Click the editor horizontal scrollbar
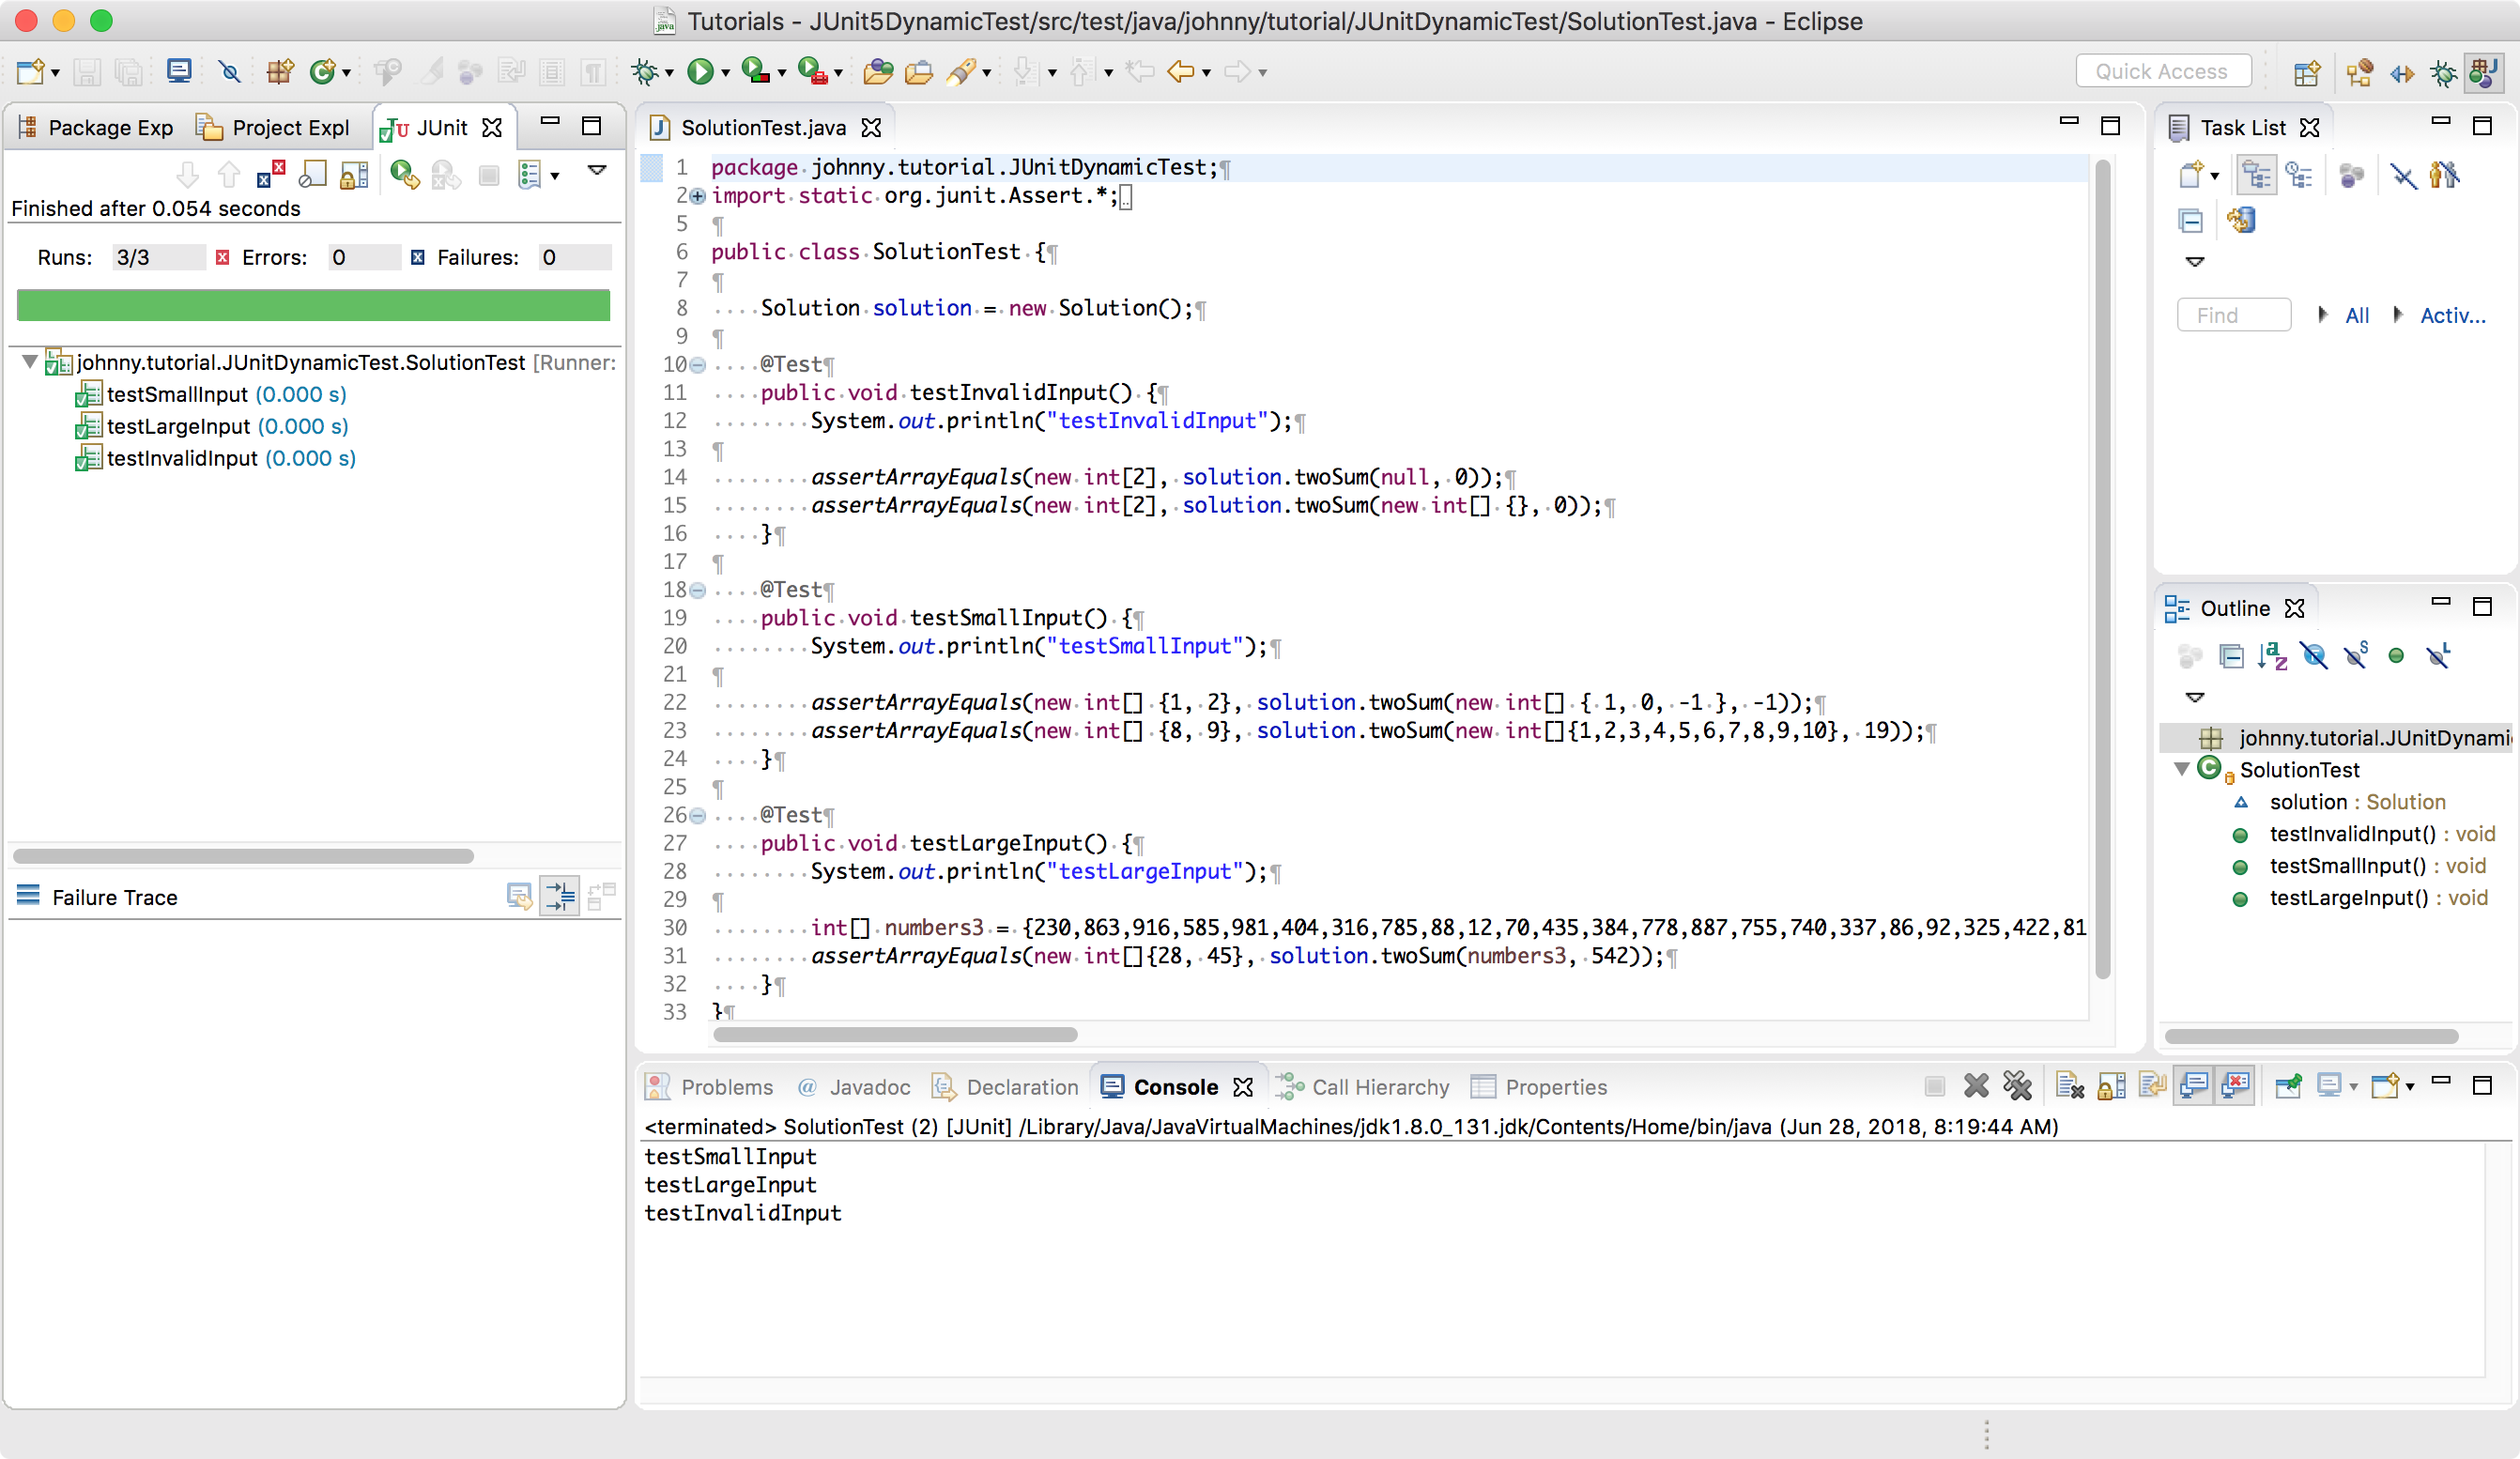 click(895, 1034)
